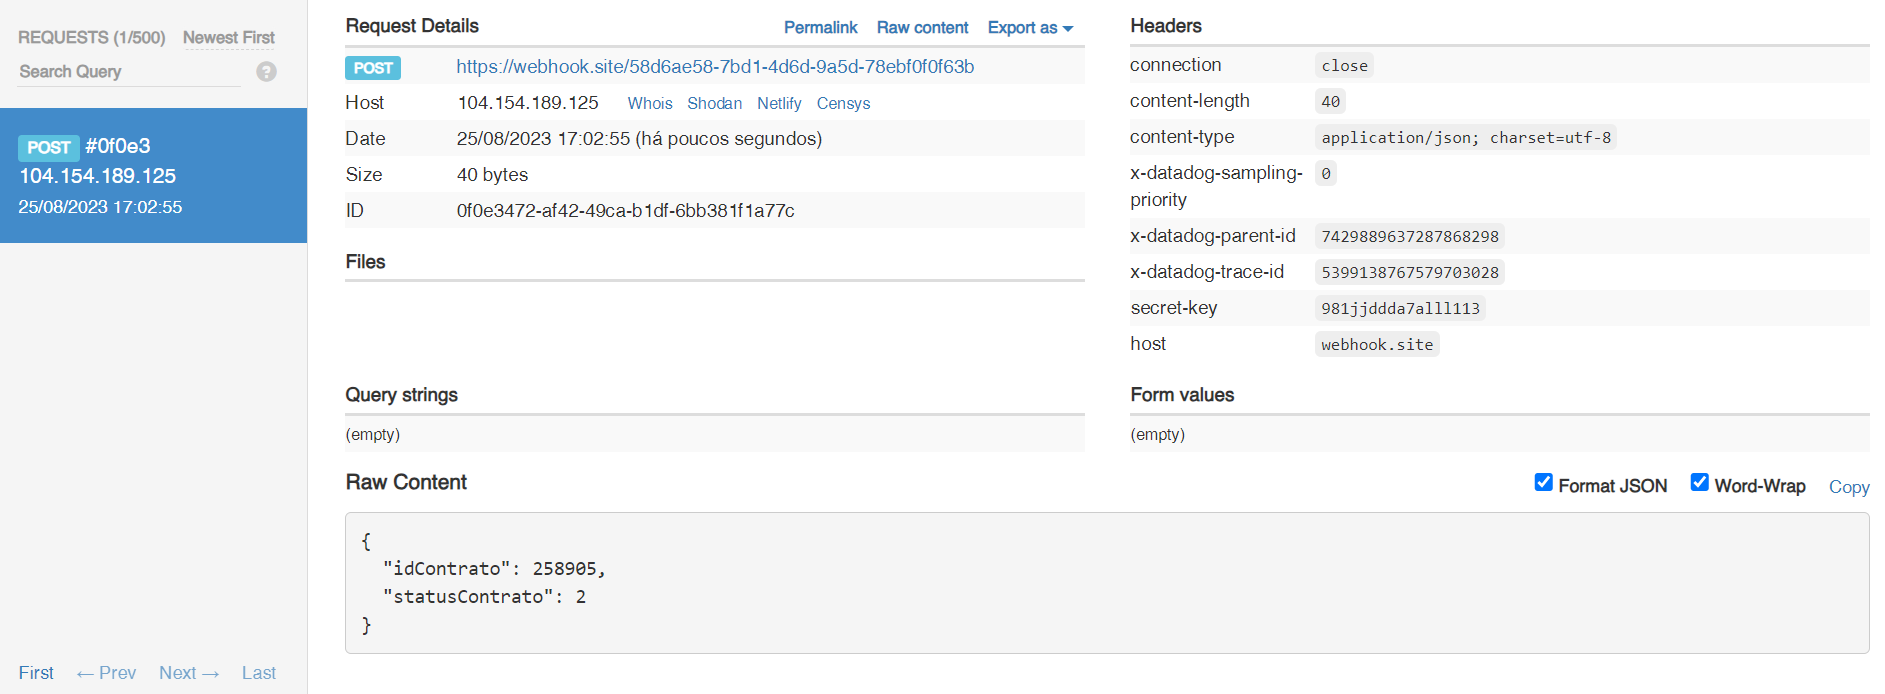The height and width of the screenshot is (694, 1885).
Task: Go to Next page of requests
Action: (188, 673)
